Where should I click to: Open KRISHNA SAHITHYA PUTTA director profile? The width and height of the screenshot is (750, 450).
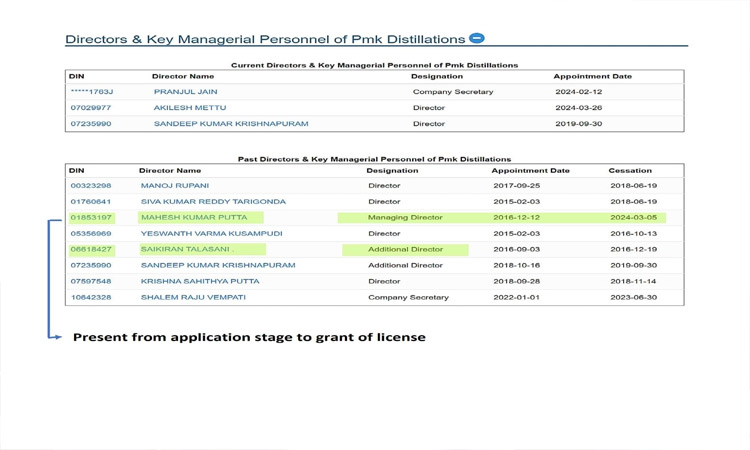[x=200, y=281]
